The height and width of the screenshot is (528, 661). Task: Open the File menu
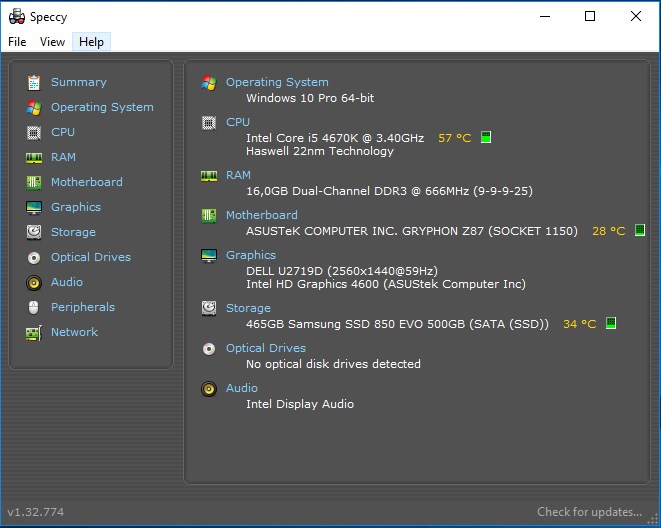point(17,42)
